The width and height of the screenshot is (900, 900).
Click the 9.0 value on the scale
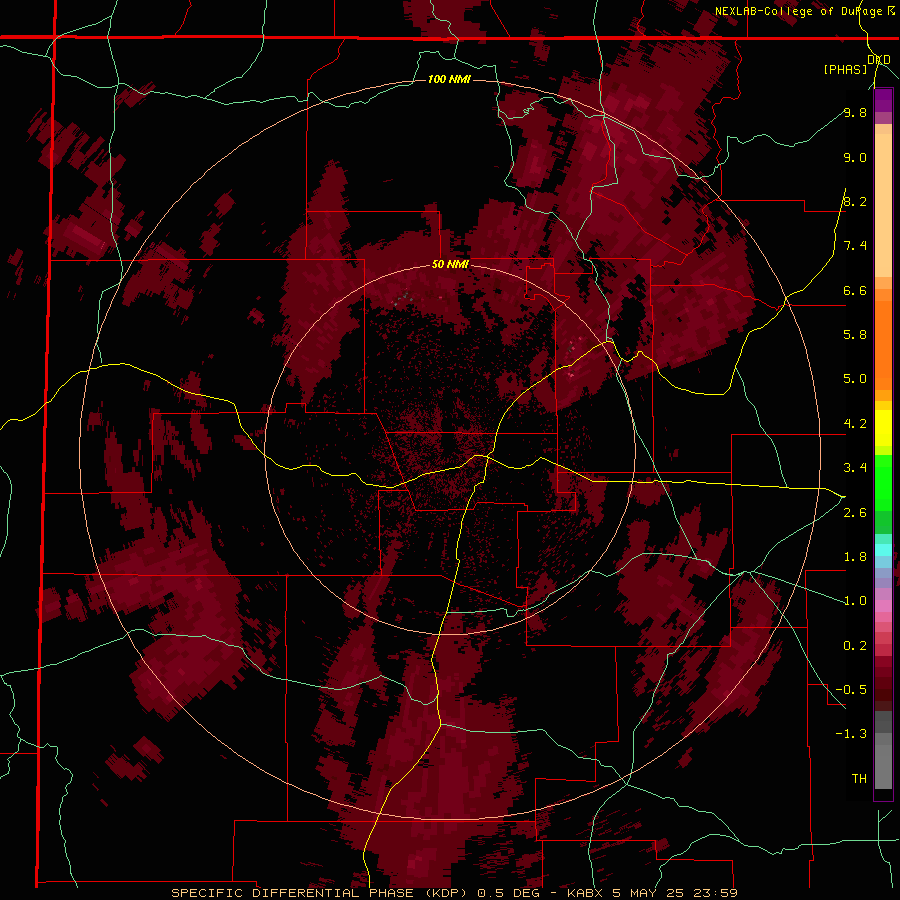[x=855, y=157]
